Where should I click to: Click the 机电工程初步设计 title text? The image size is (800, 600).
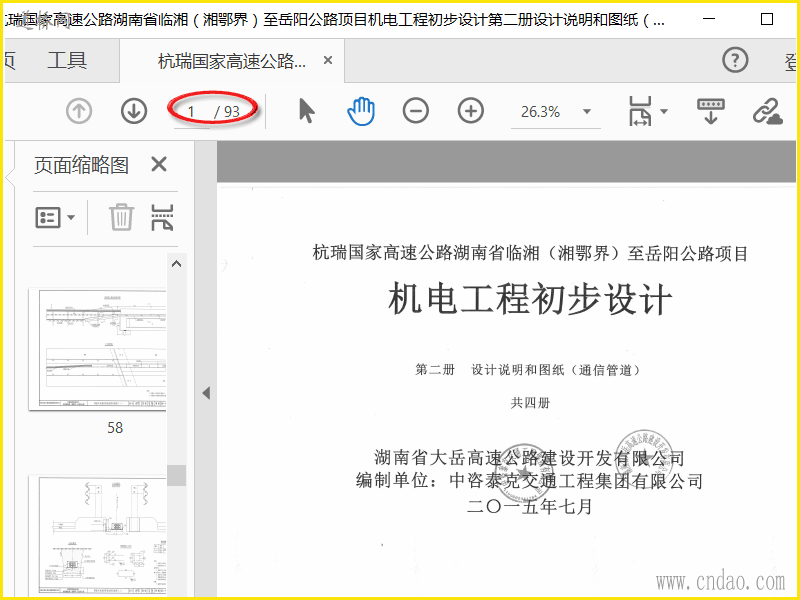(530, 299)
